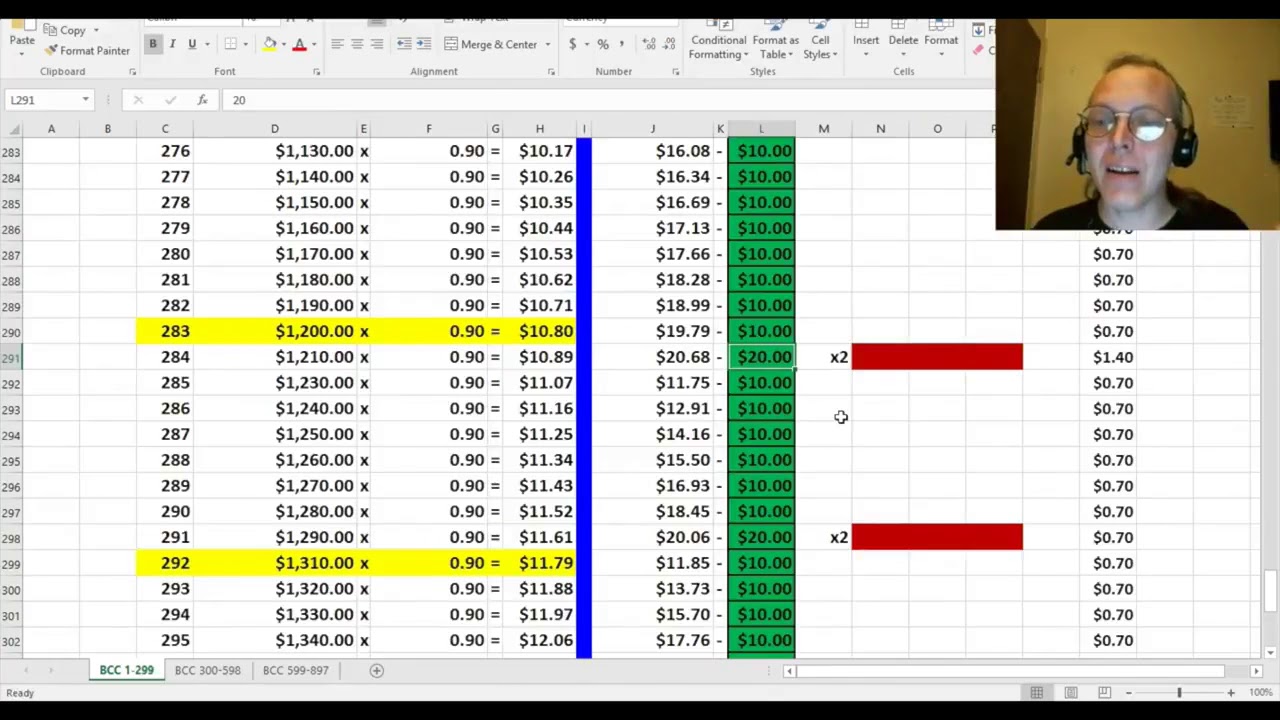Screen dimensions: 1280x720
Task: Open Merge & Center dropdown arrow
Action: (x=547, y=44)
